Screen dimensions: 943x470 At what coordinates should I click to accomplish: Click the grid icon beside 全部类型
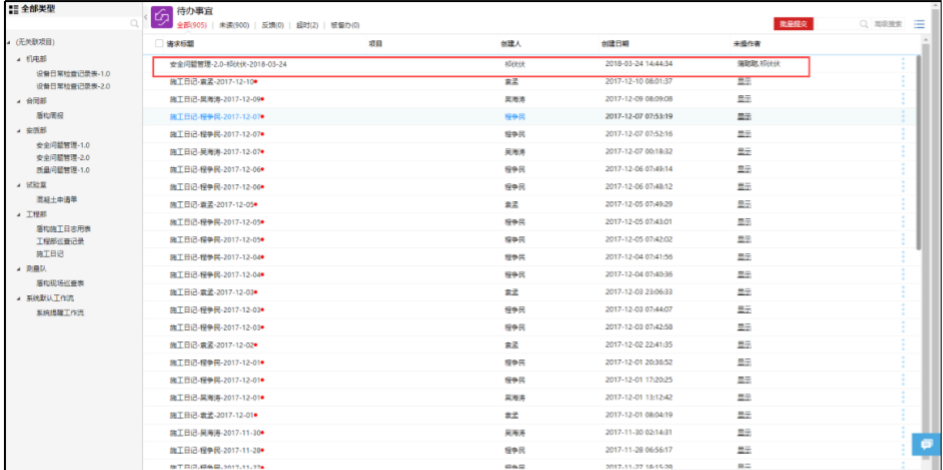coord(13,8)
